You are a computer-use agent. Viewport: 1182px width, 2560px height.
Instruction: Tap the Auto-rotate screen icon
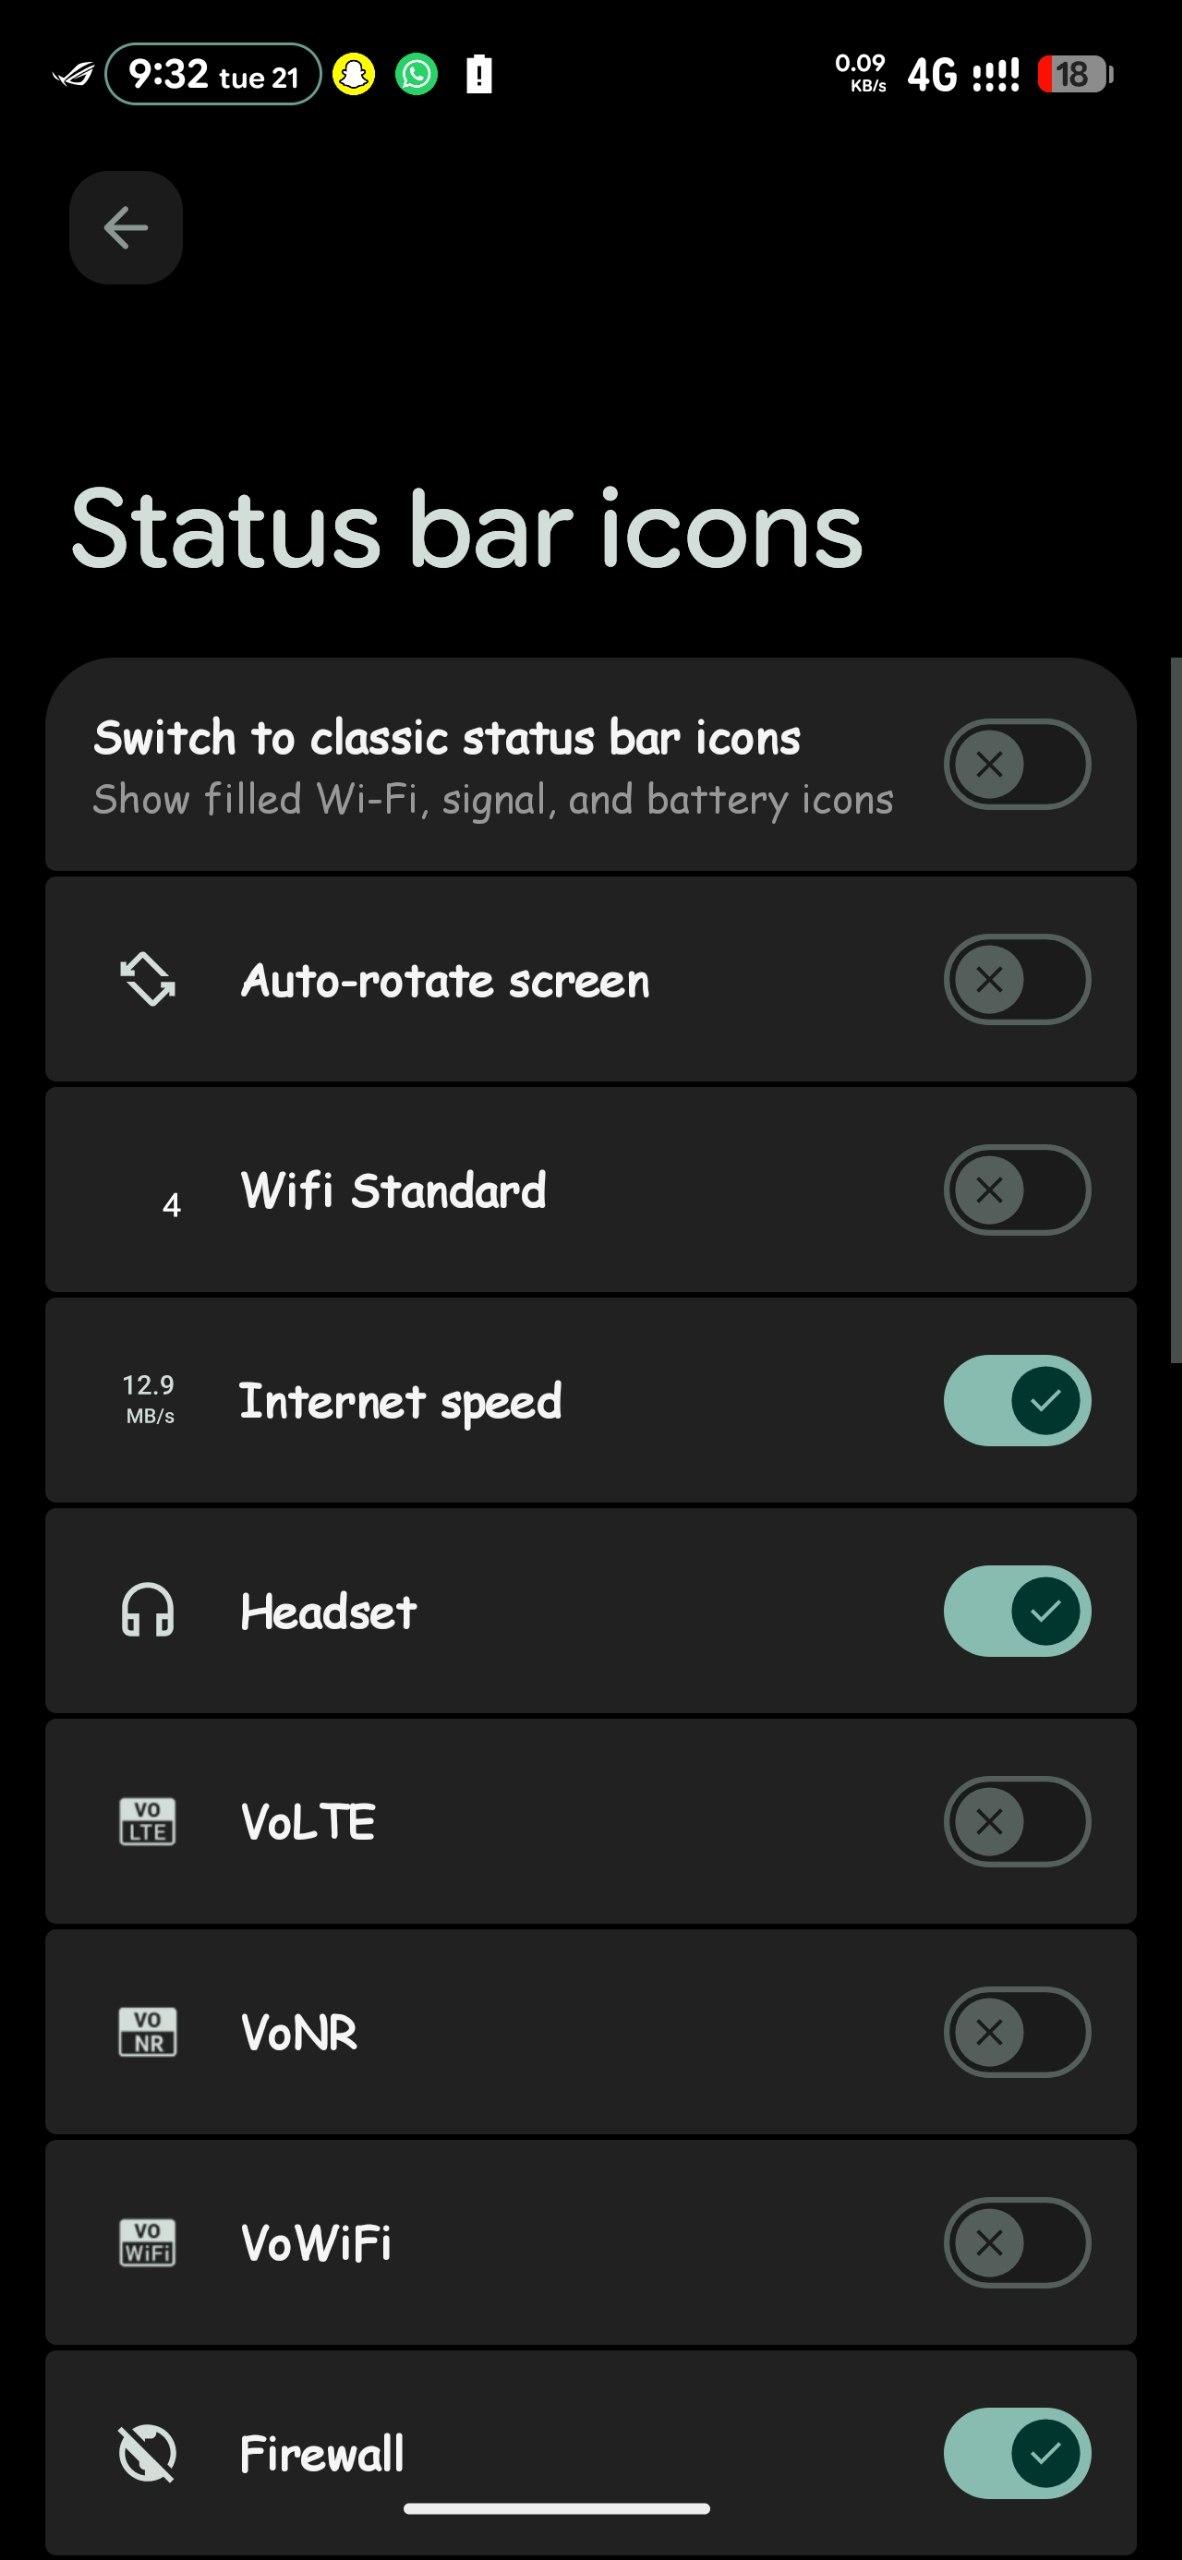point(148,979)
